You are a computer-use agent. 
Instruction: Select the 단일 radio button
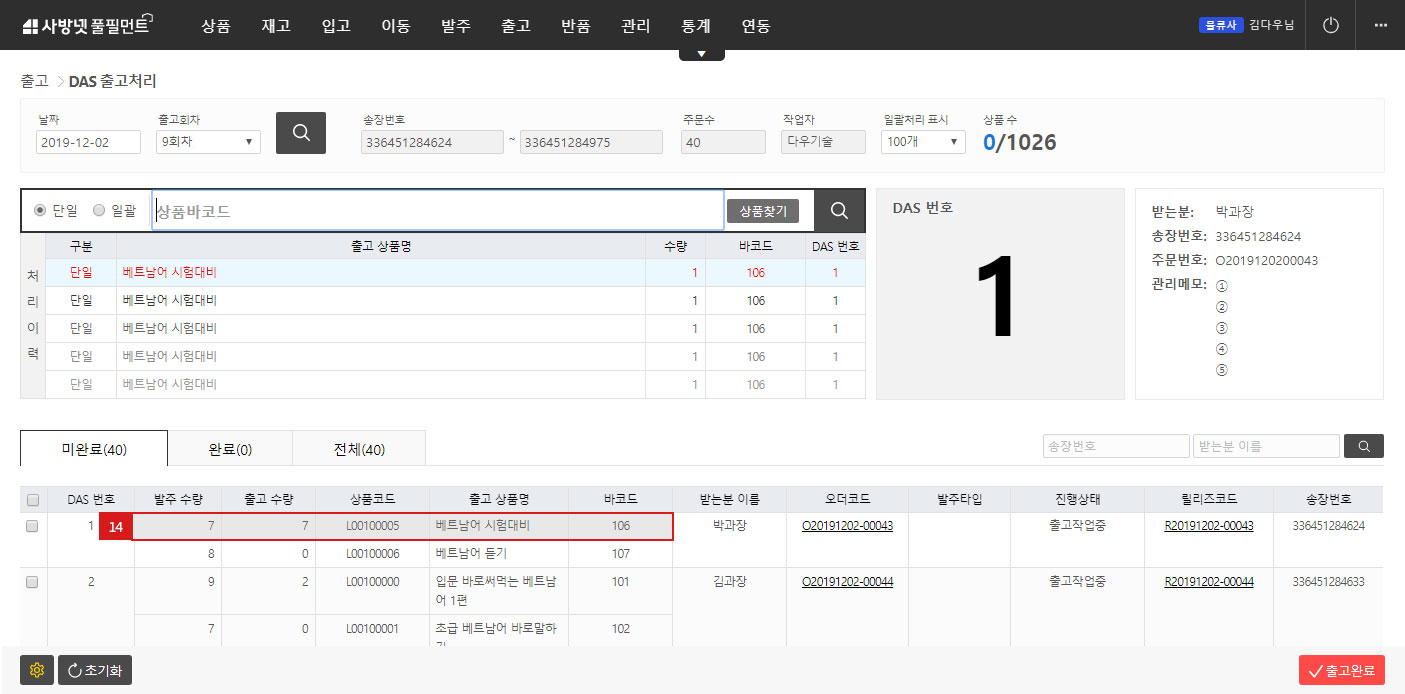coord(39,210)
